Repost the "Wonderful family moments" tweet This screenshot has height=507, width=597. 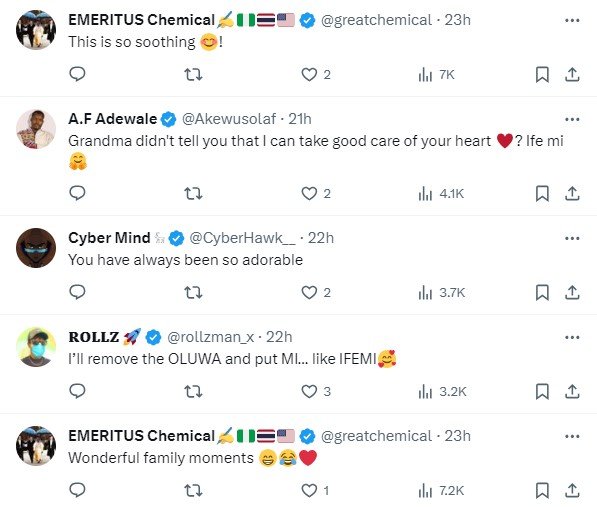coord(193,490)
